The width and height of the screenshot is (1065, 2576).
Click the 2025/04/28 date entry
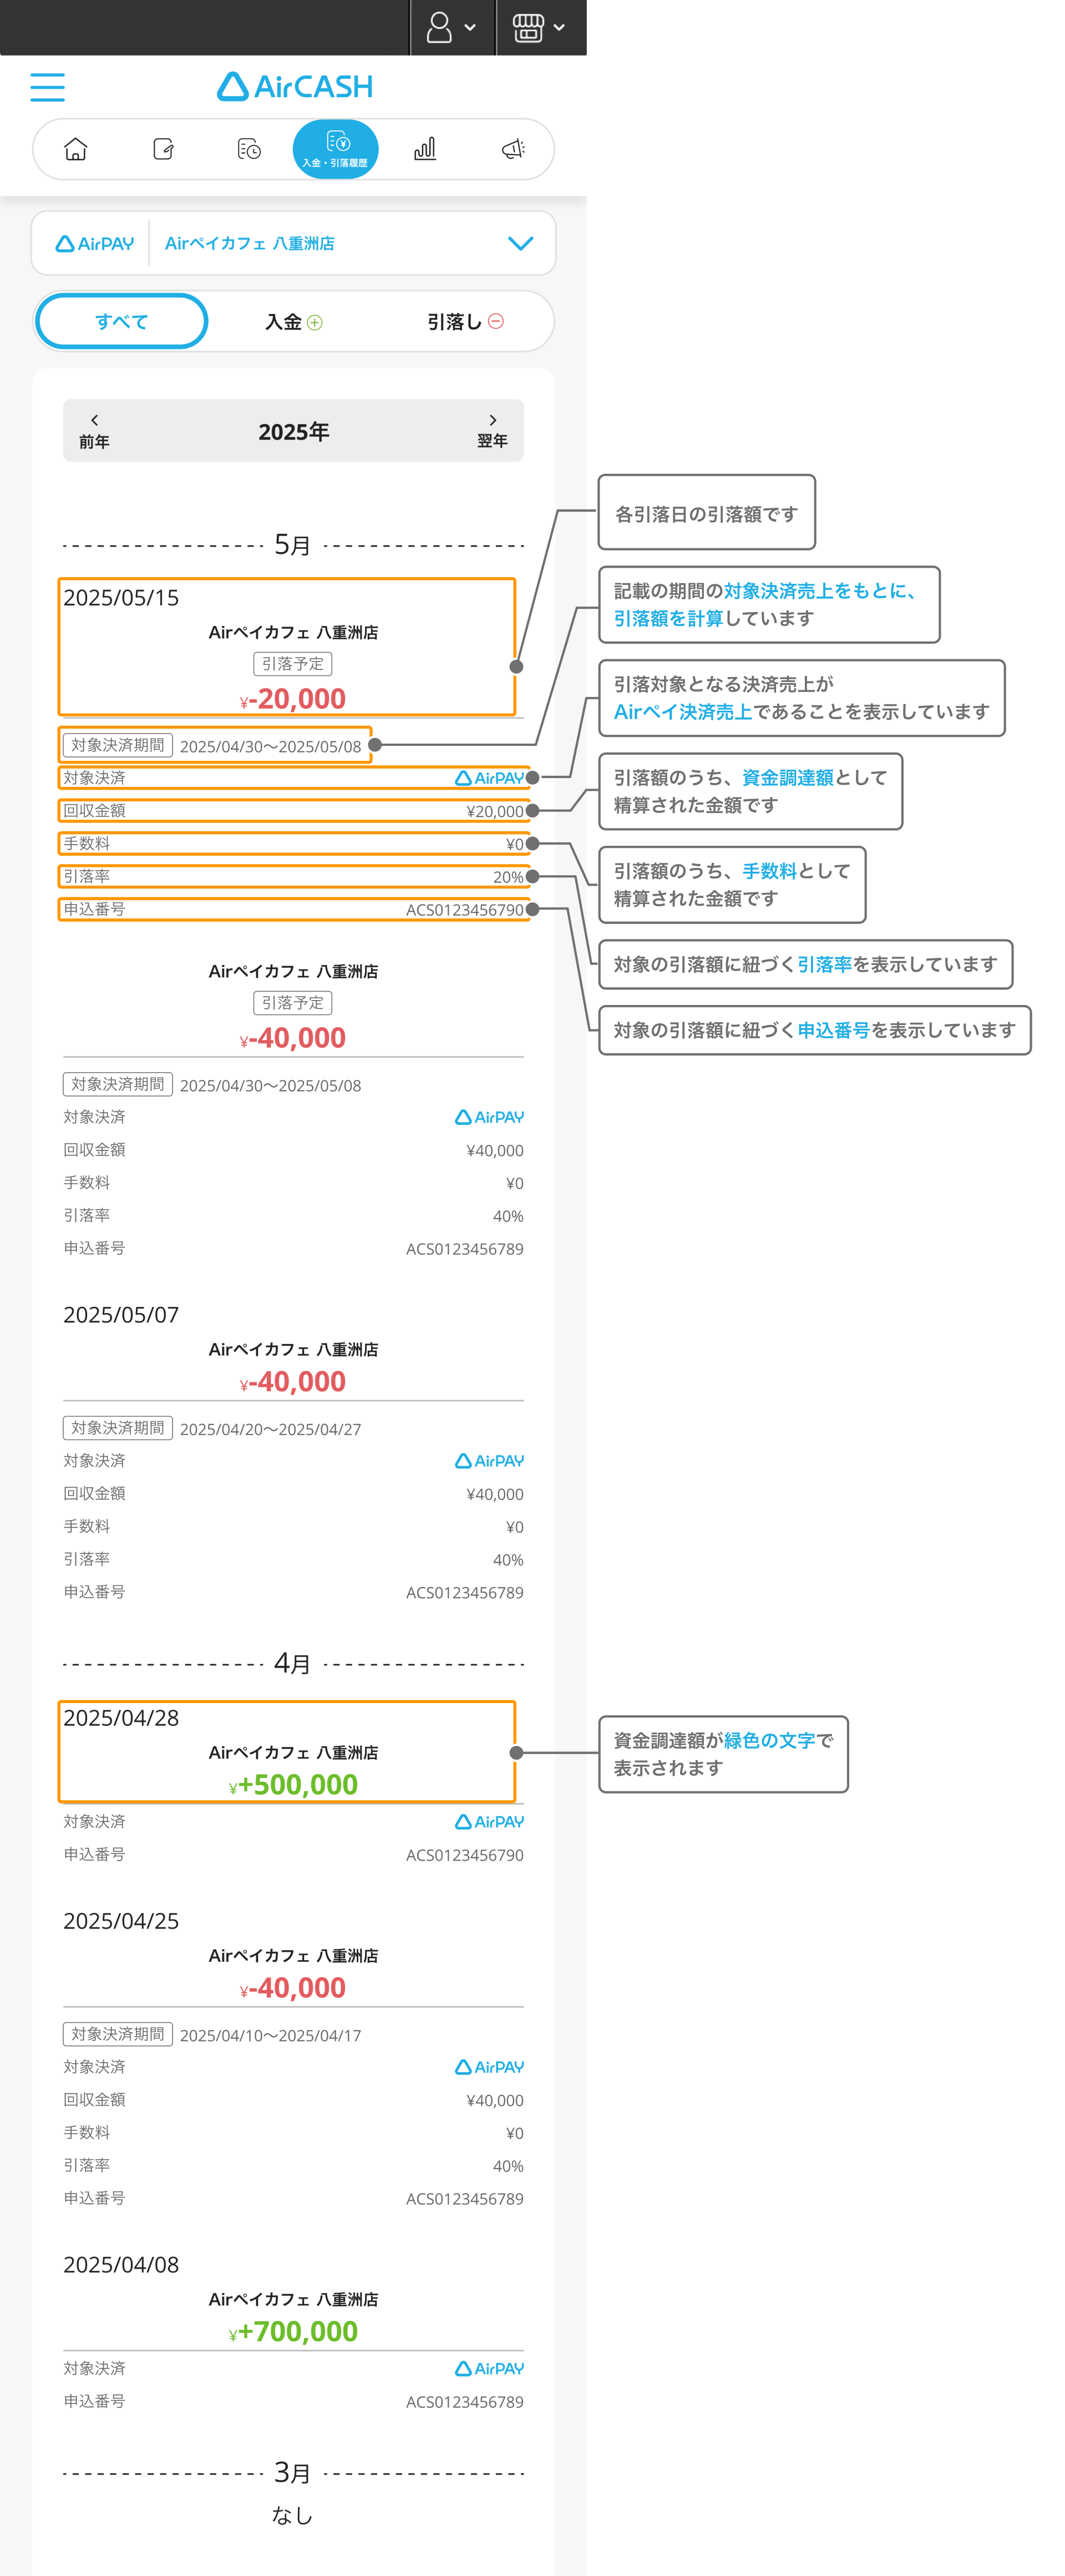pos(121,1717)
